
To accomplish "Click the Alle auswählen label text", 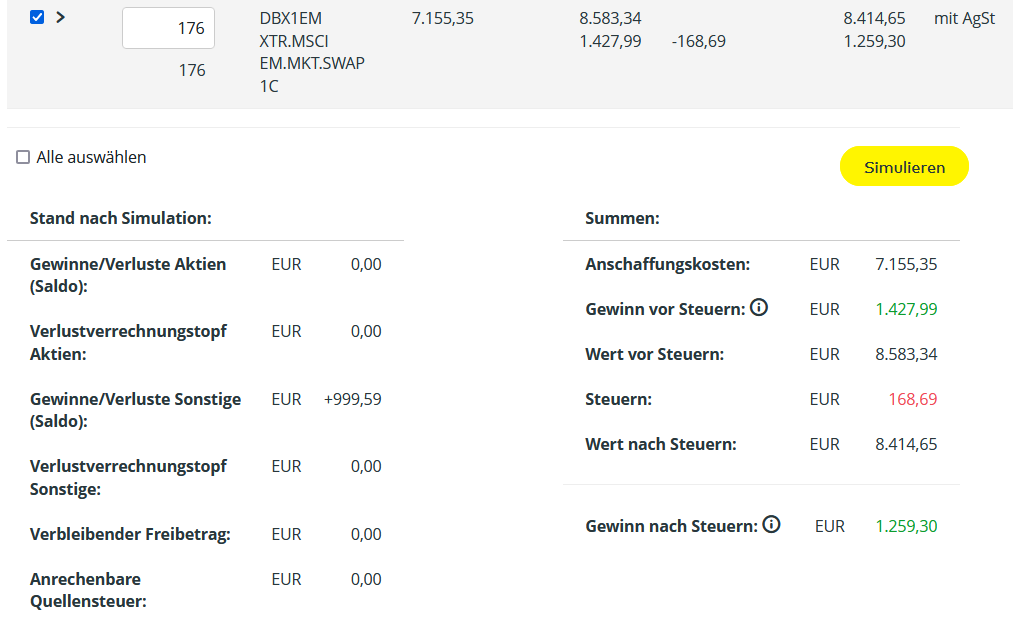I will [x=91, y=157].
